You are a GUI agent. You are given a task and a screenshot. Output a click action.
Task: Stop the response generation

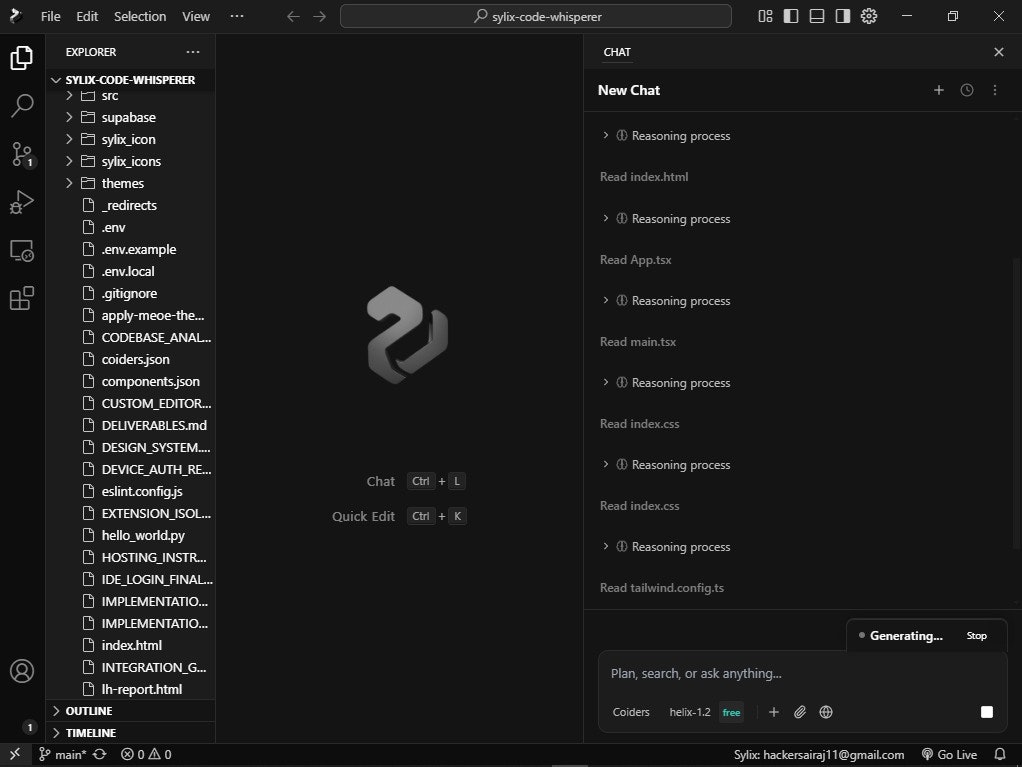point(976,636)
